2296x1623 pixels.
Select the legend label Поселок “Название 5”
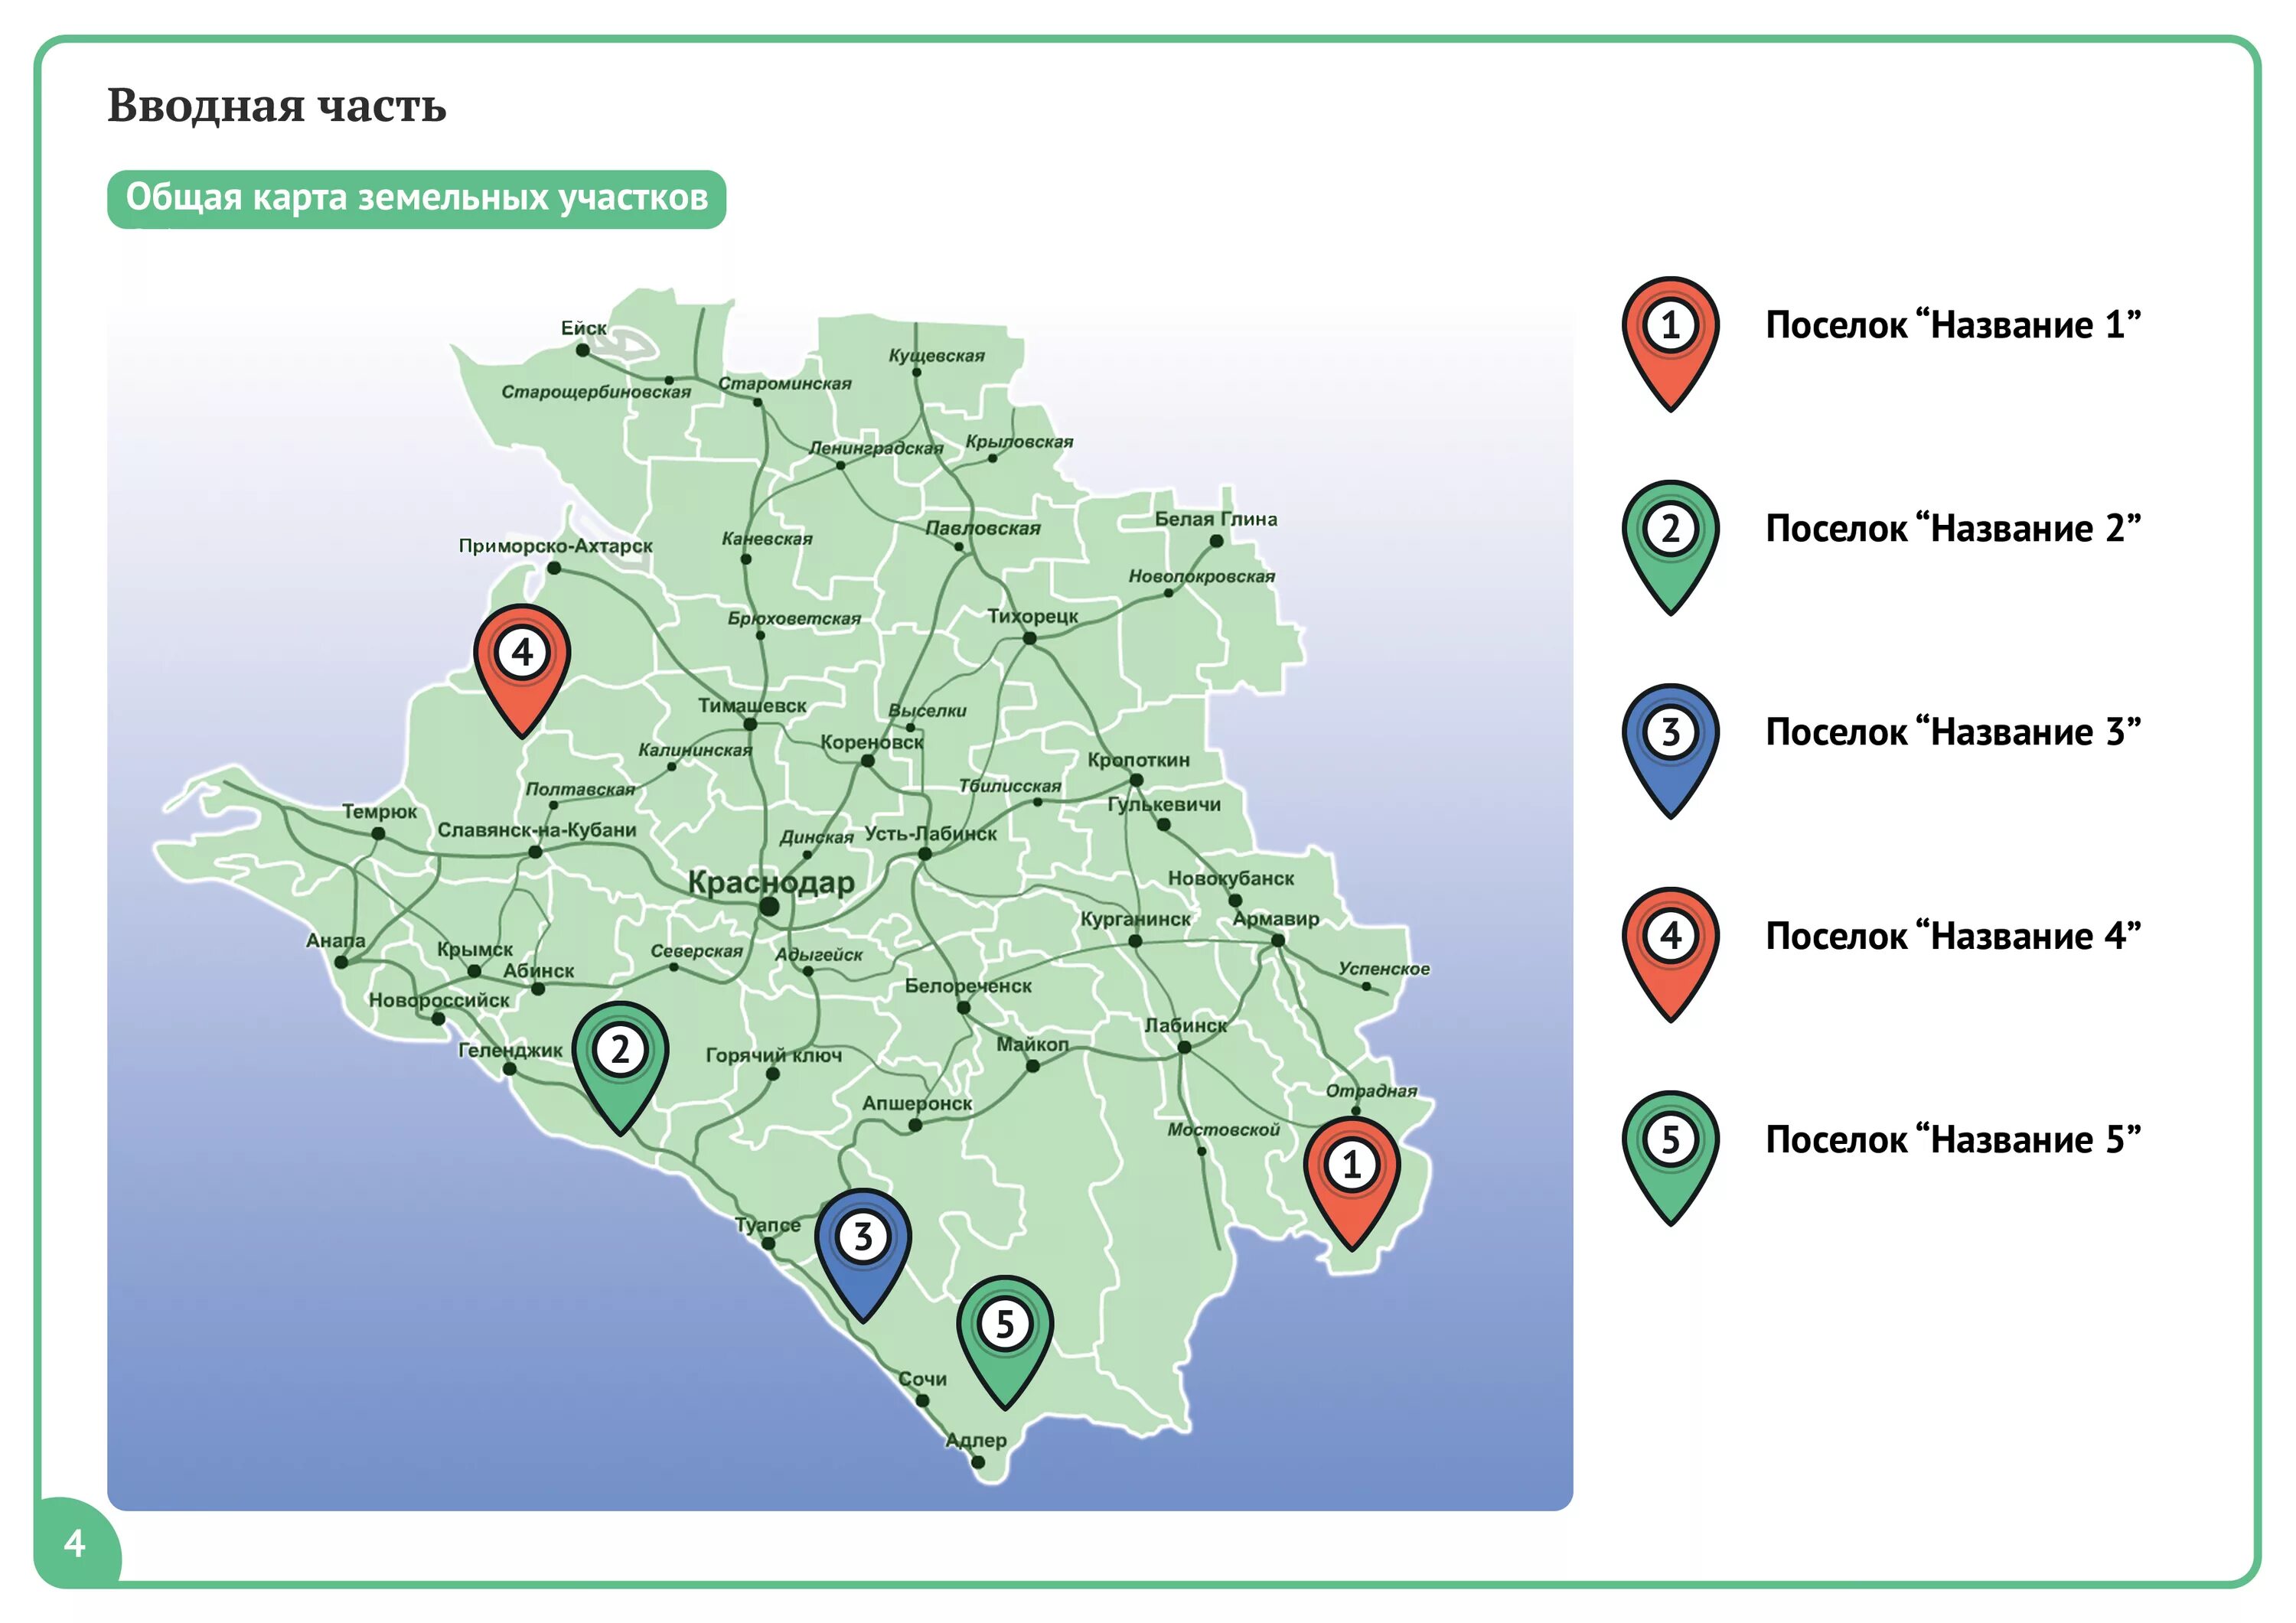point(1953,1140)
